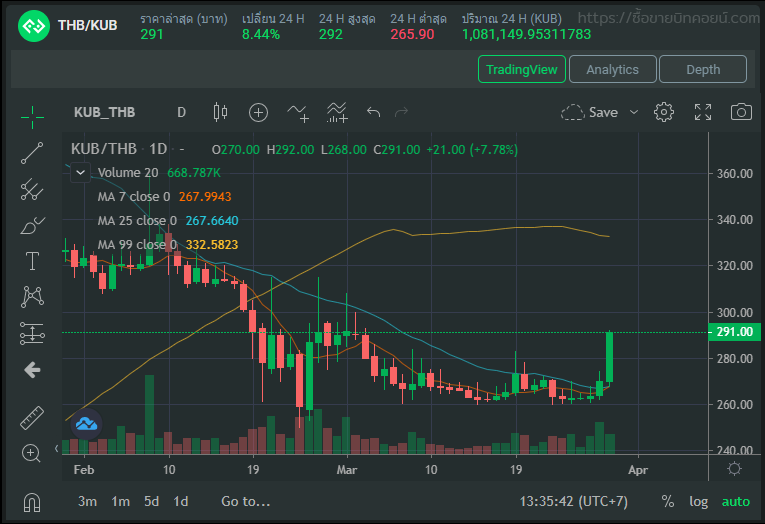Open the indicators menu
The image size is (765, 524).
[298, 113]
